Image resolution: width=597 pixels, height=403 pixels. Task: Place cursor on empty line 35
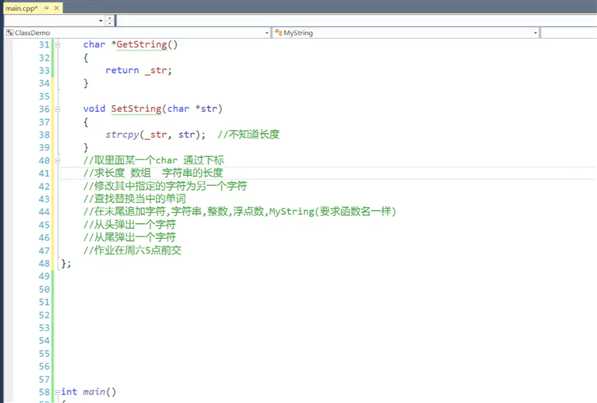click(327, 96)
